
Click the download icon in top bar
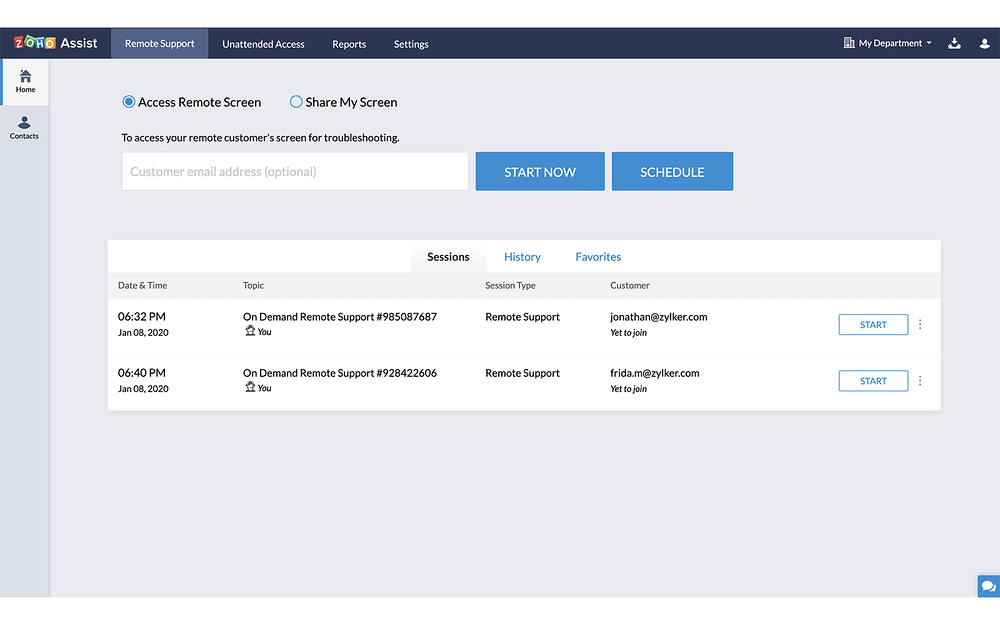coord(954,43)
